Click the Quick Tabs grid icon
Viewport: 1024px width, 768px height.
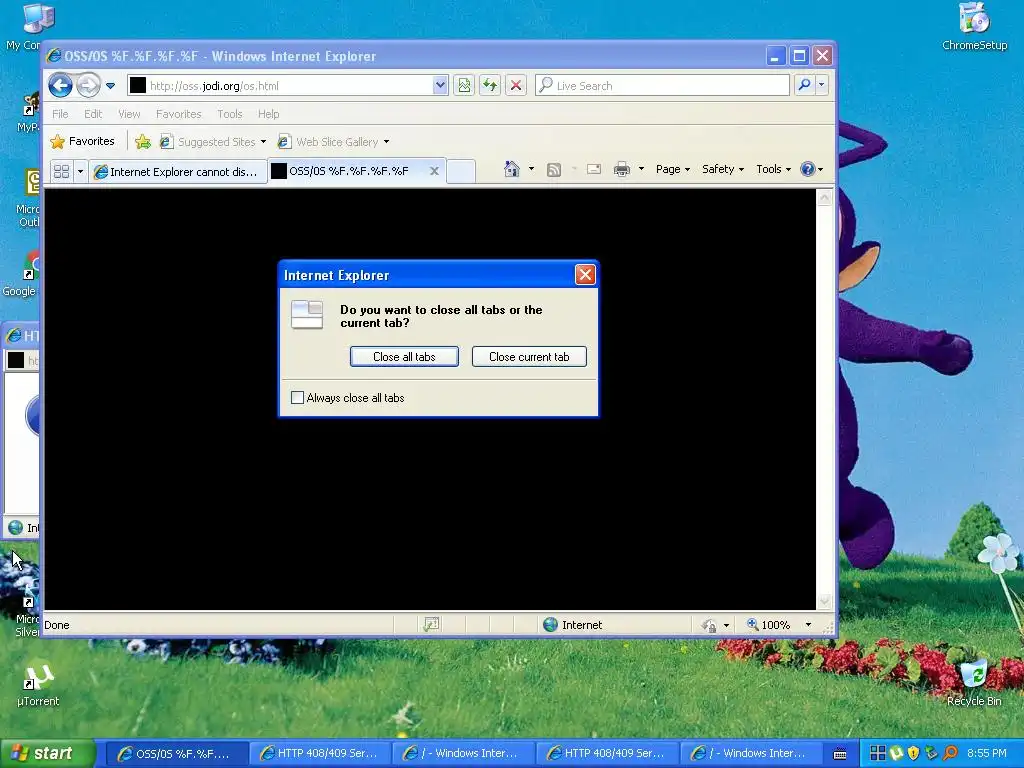point(61,171)
